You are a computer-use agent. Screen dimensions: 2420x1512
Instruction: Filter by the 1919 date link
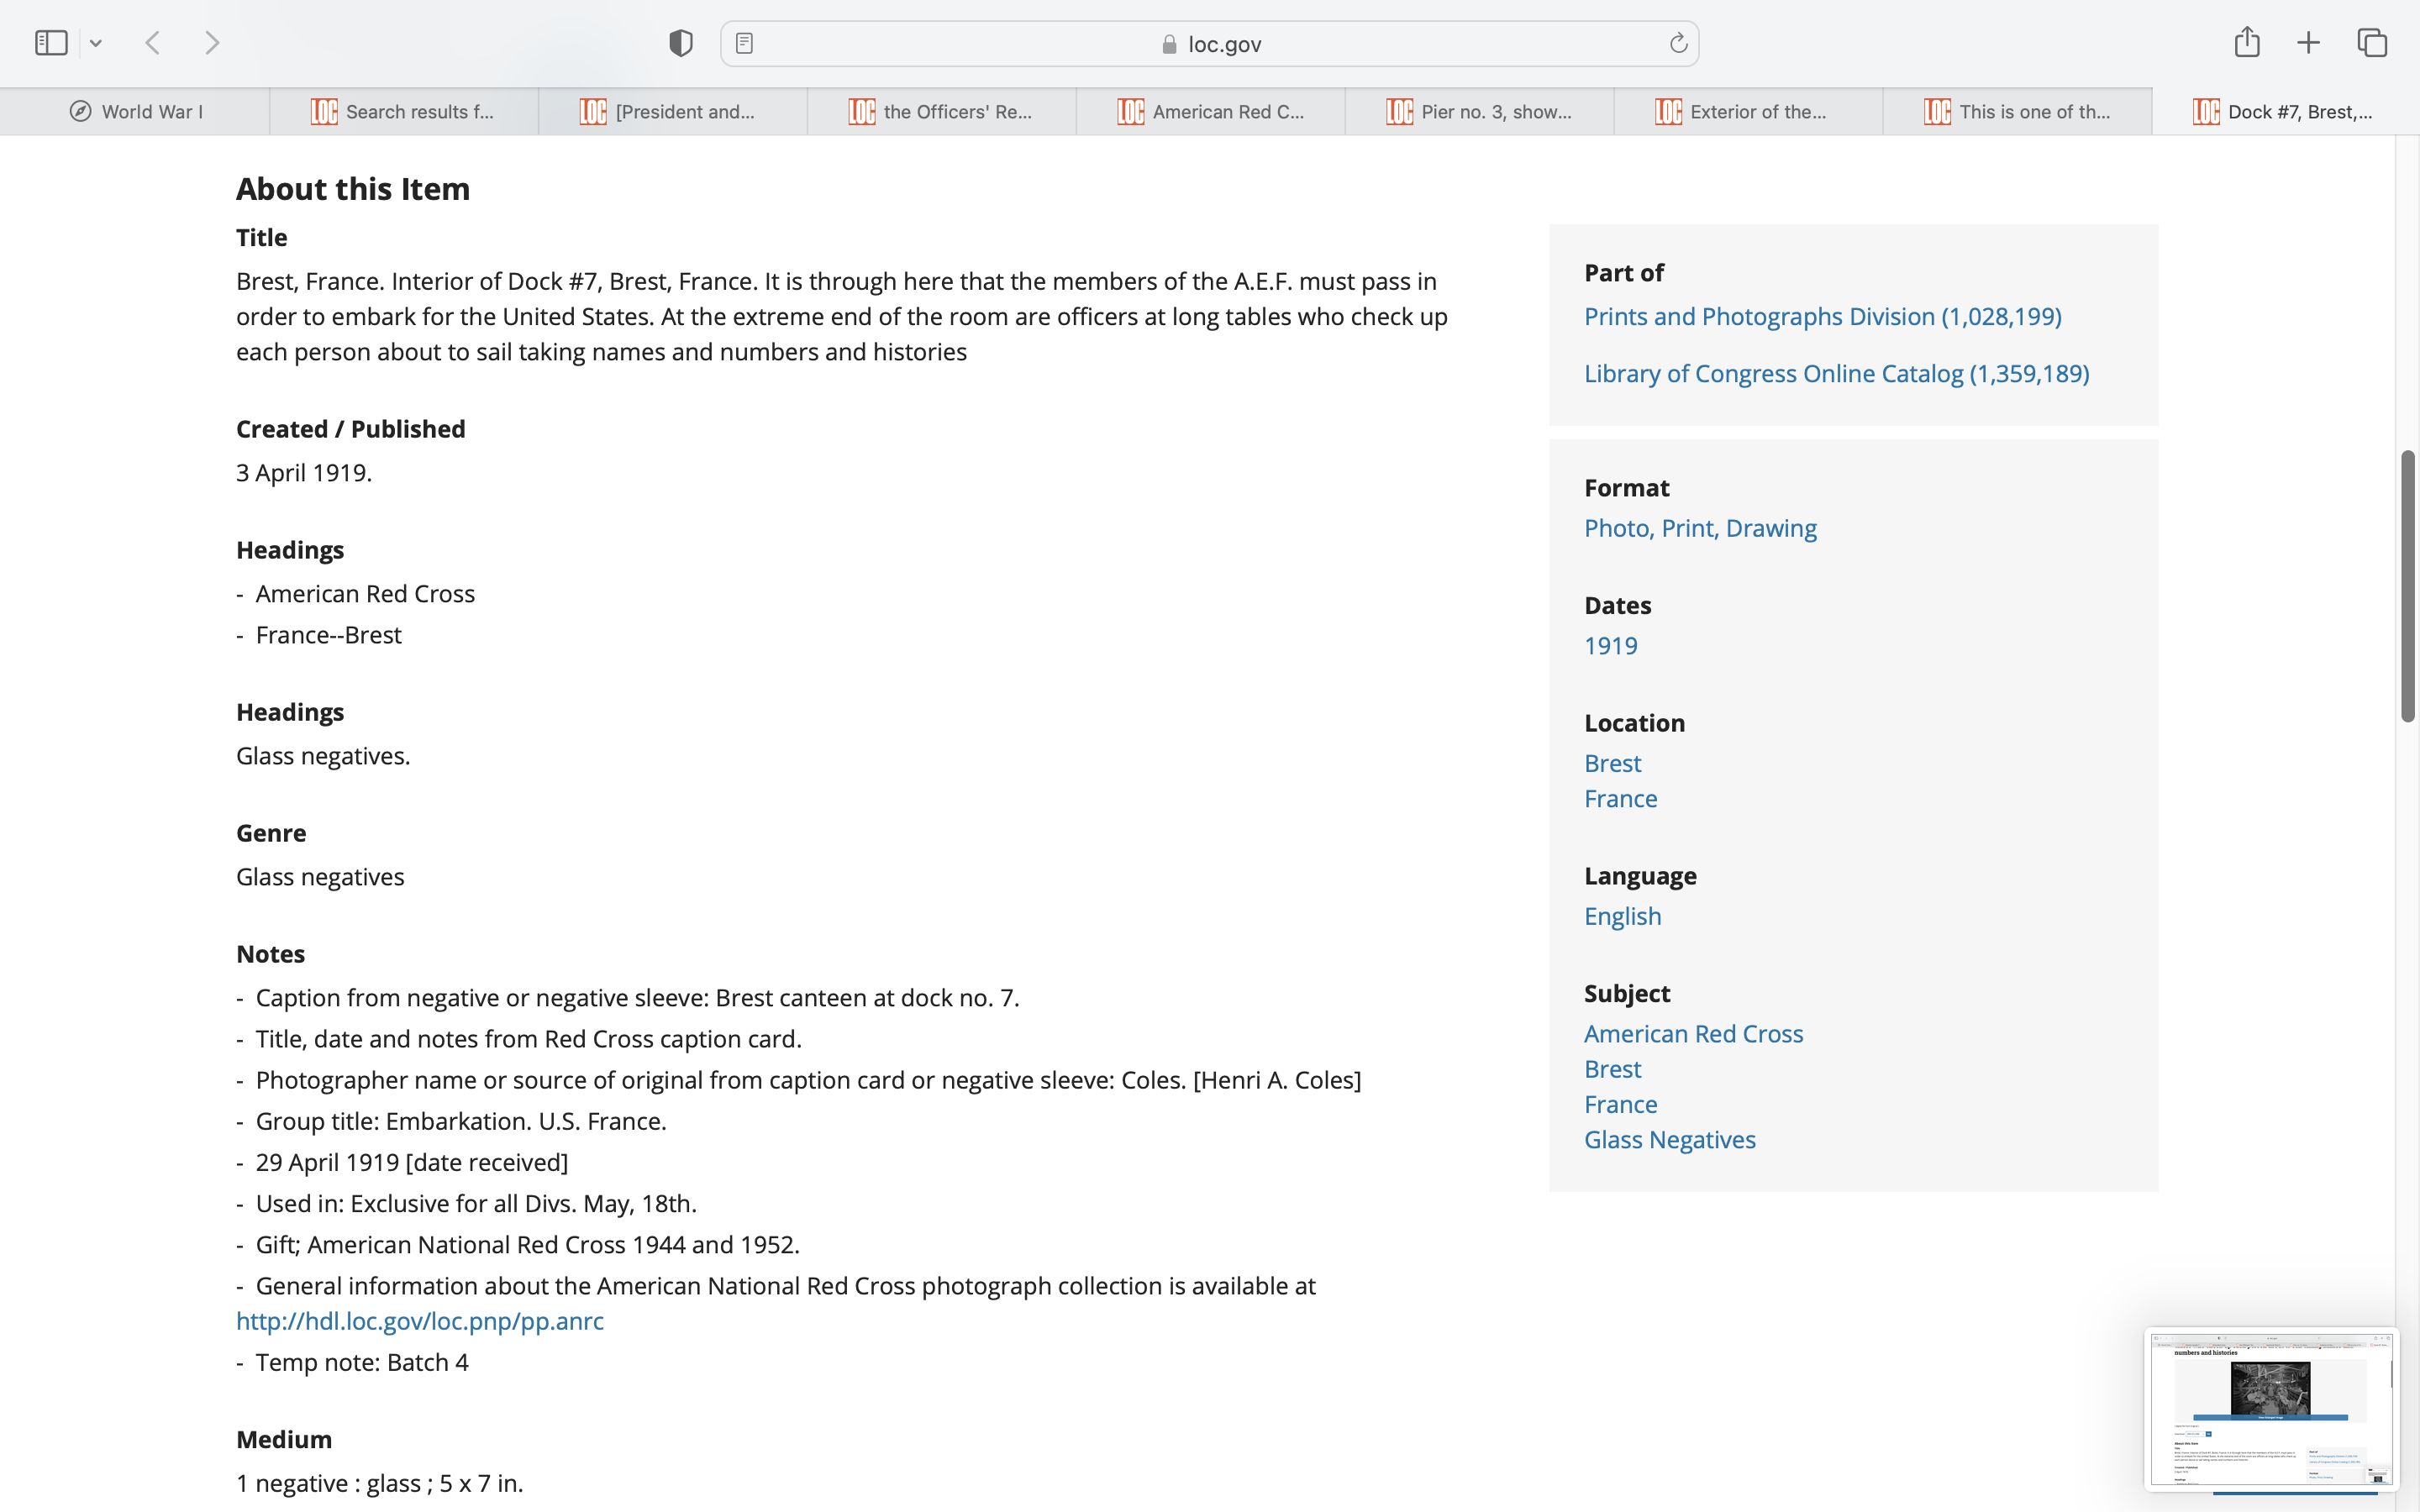(1610, 645)
